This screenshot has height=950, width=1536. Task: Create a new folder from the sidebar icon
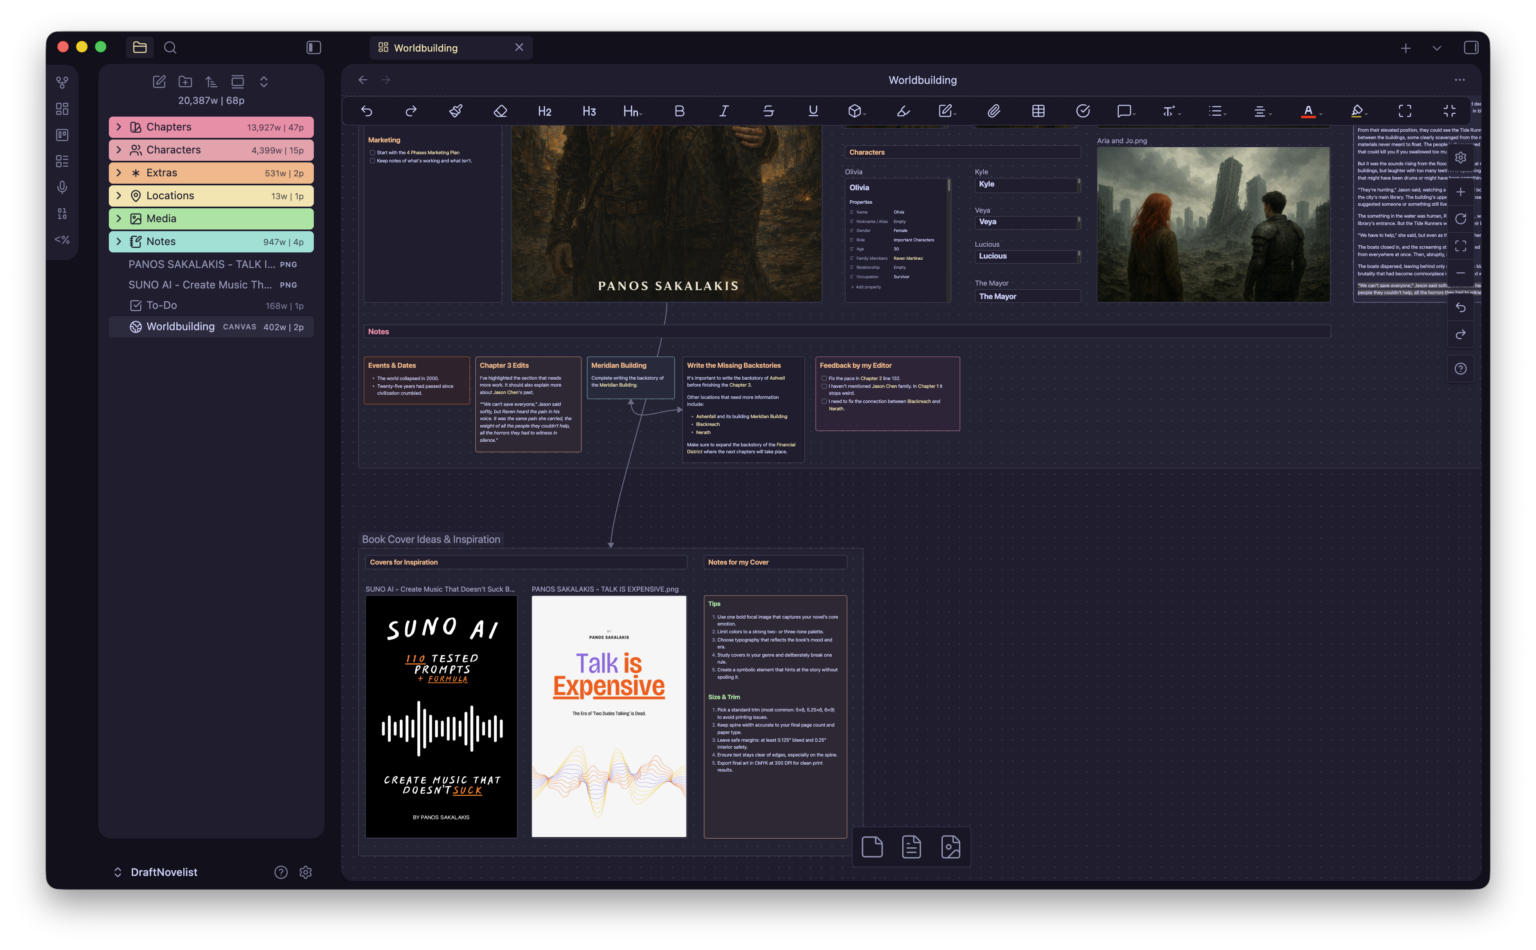(x=185, y=81)
